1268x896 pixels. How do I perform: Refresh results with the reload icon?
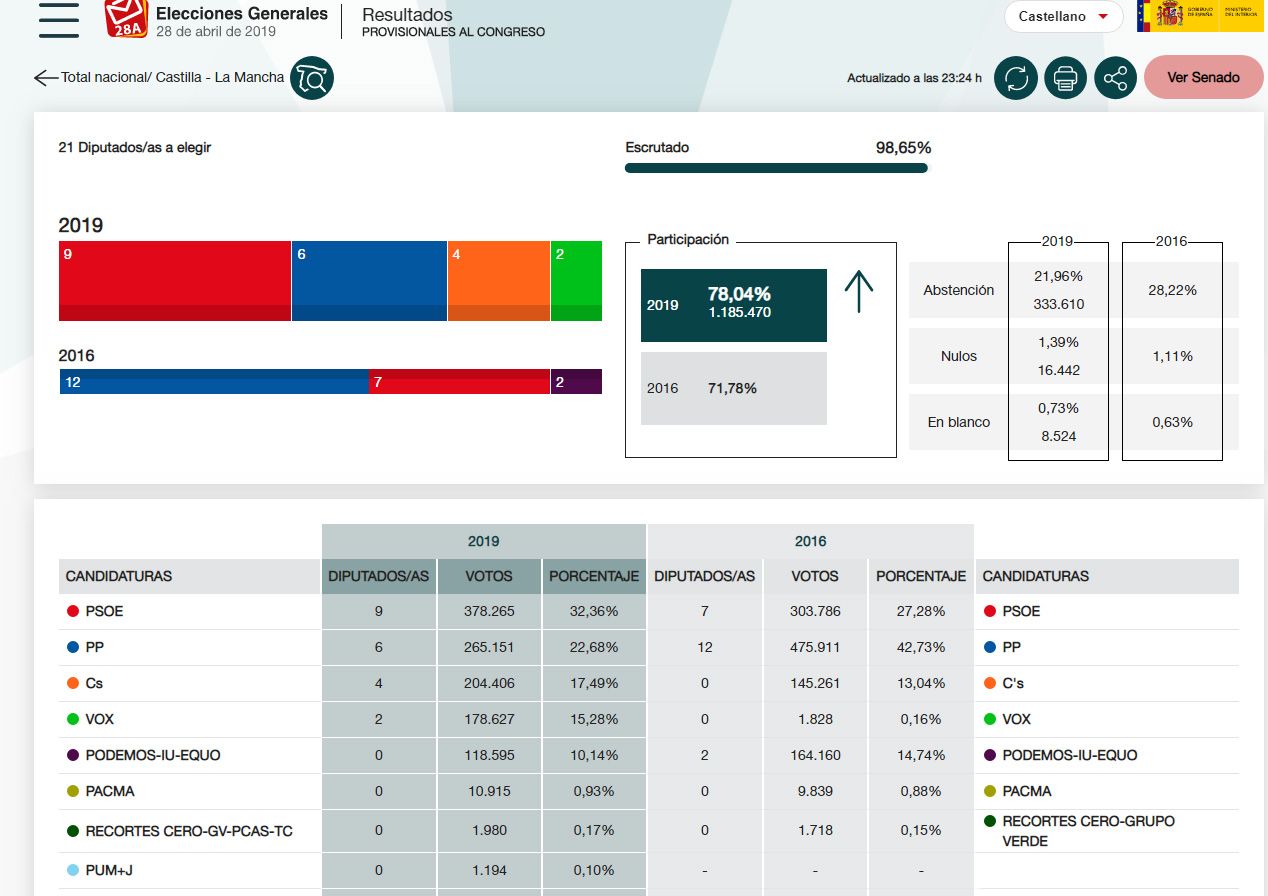tap(1016, 78)
